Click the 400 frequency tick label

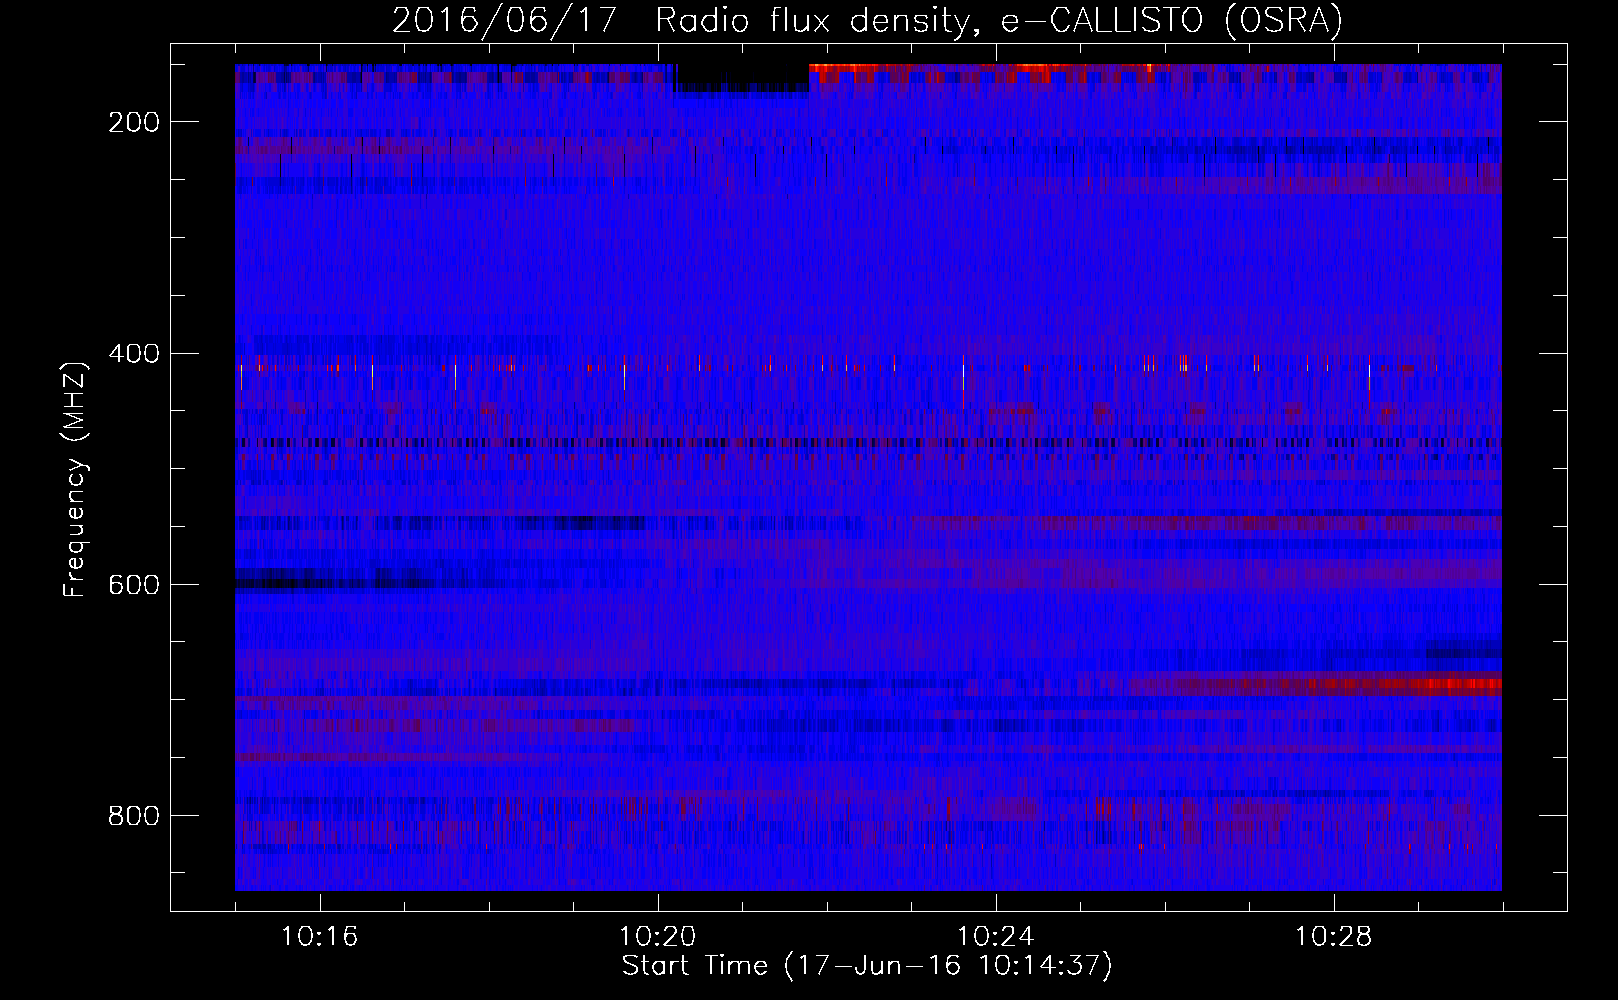[134, 354]
